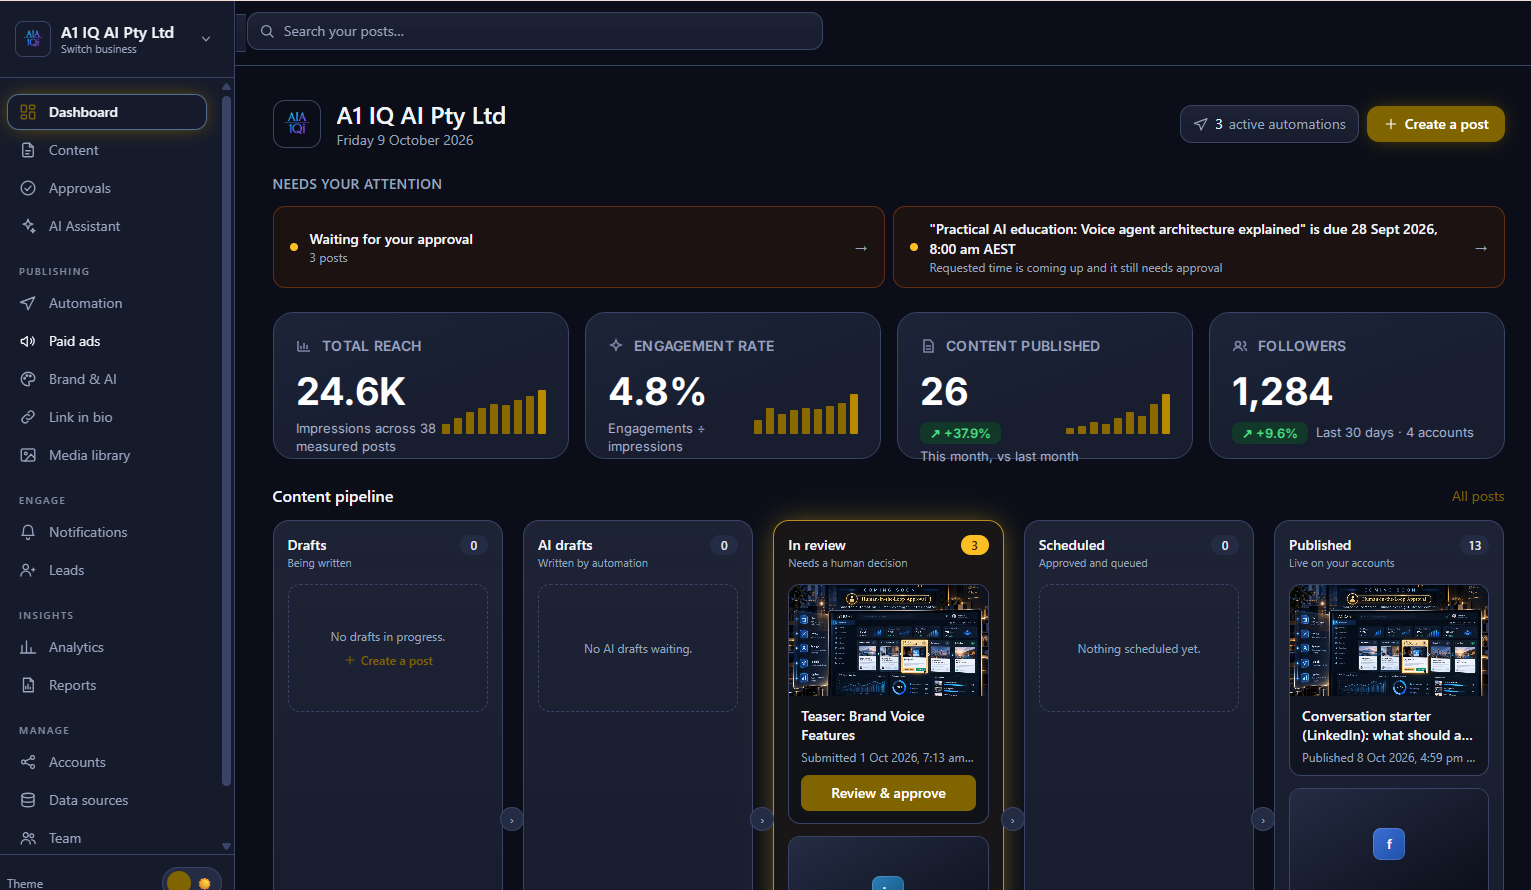Open AI Assistant via its sparkle icon
The height and width of the screenshot is (890, 1531).
point(28,226)
